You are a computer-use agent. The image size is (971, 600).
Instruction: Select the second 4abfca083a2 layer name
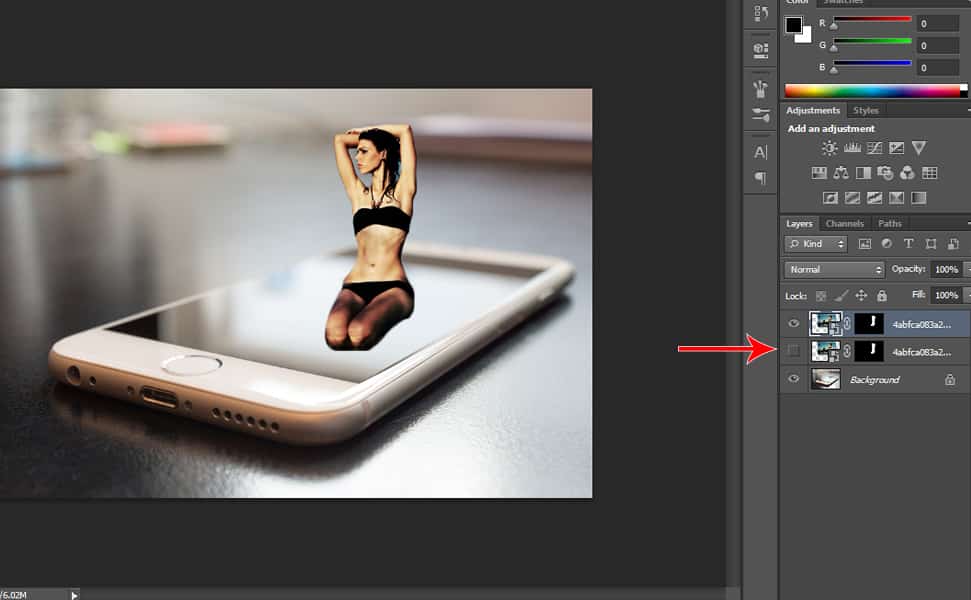[x=921, y=352]
